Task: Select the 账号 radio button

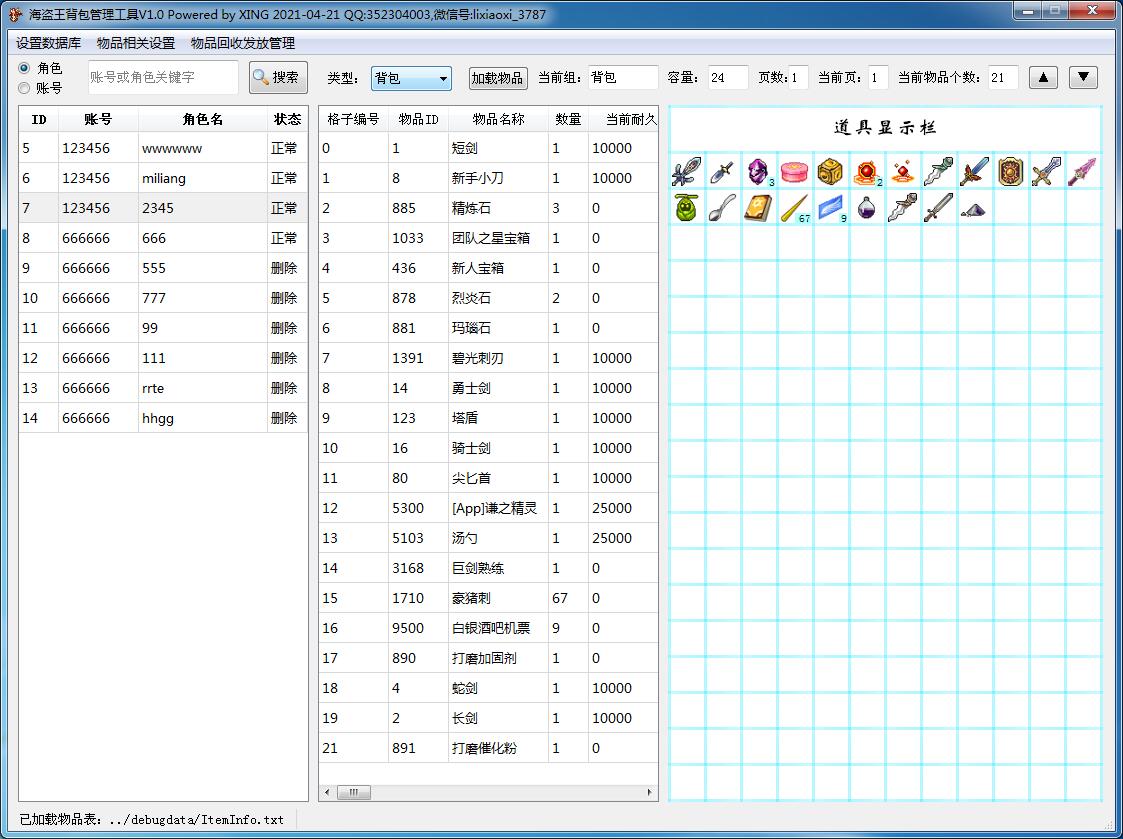Action: 24,88
